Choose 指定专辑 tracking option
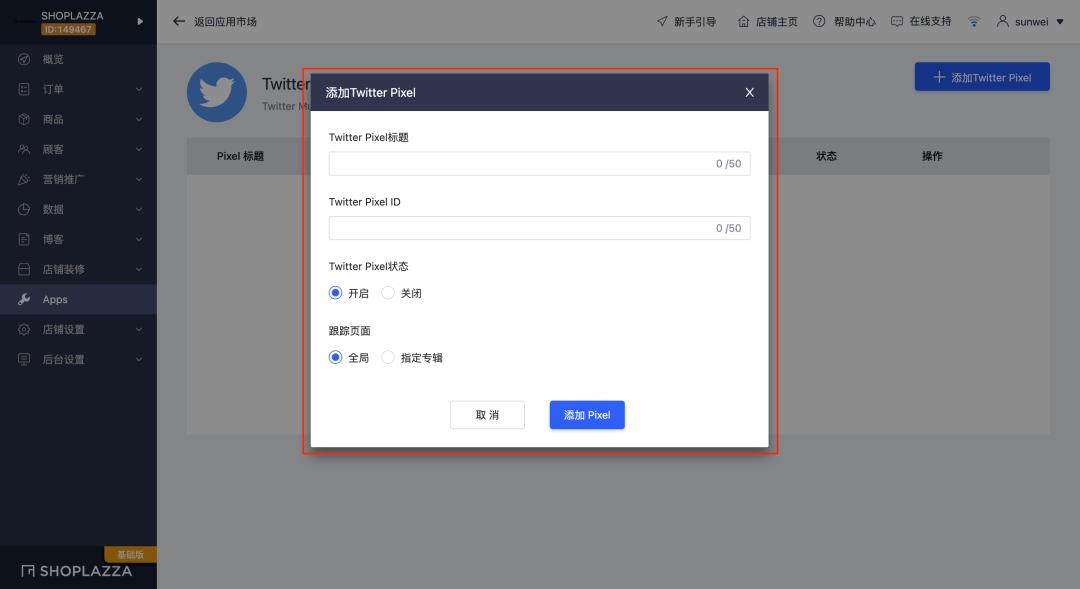Screen dimensions: 1080x589 click(387, 356)
